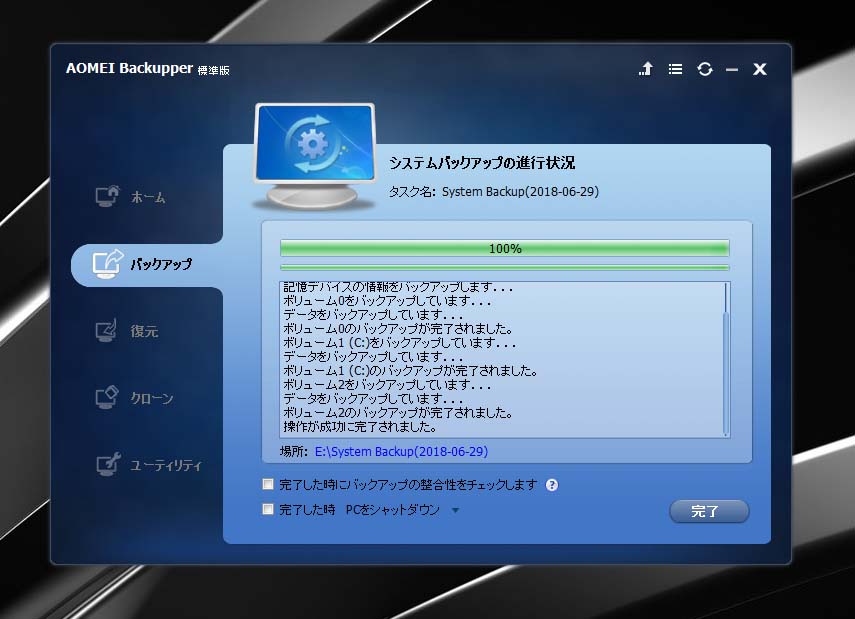Minimize the AOMEI Backupper window

(x=732, y=70)
